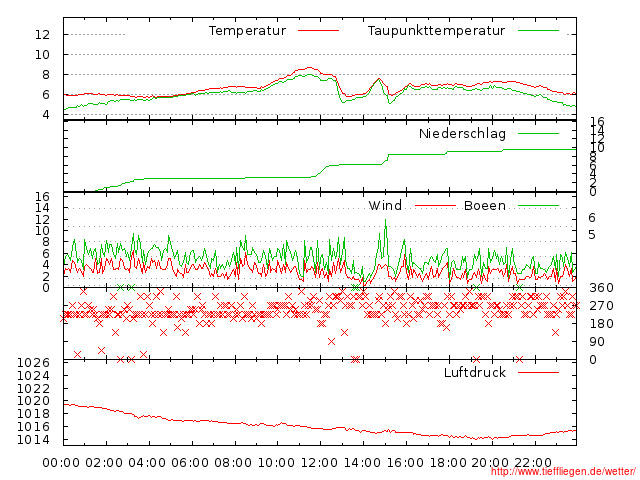The image size is (640, 480).
Task: Click the 360 wind direction axis label
Action: coord(601,288)
